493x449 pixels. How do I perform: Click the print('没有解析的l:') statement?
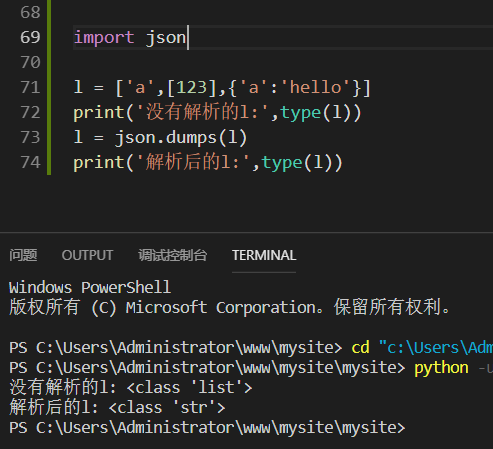217,112
